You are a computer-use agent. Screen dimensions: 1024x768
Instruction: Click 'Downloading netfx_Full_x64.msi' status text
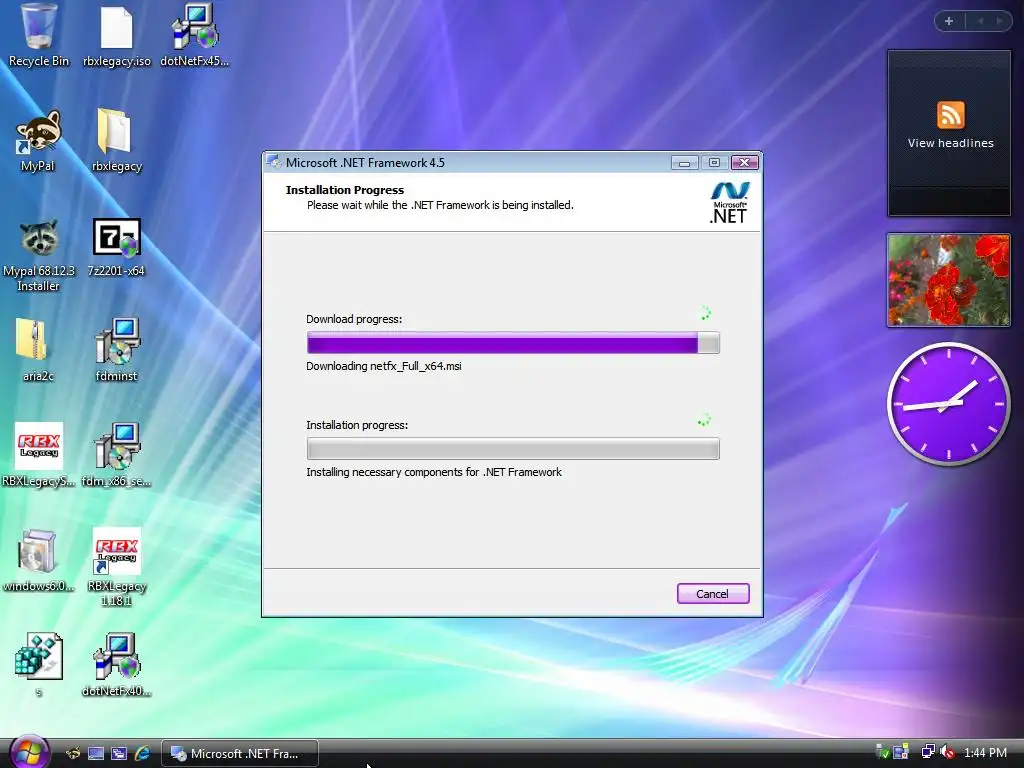[x=384, y=366]
